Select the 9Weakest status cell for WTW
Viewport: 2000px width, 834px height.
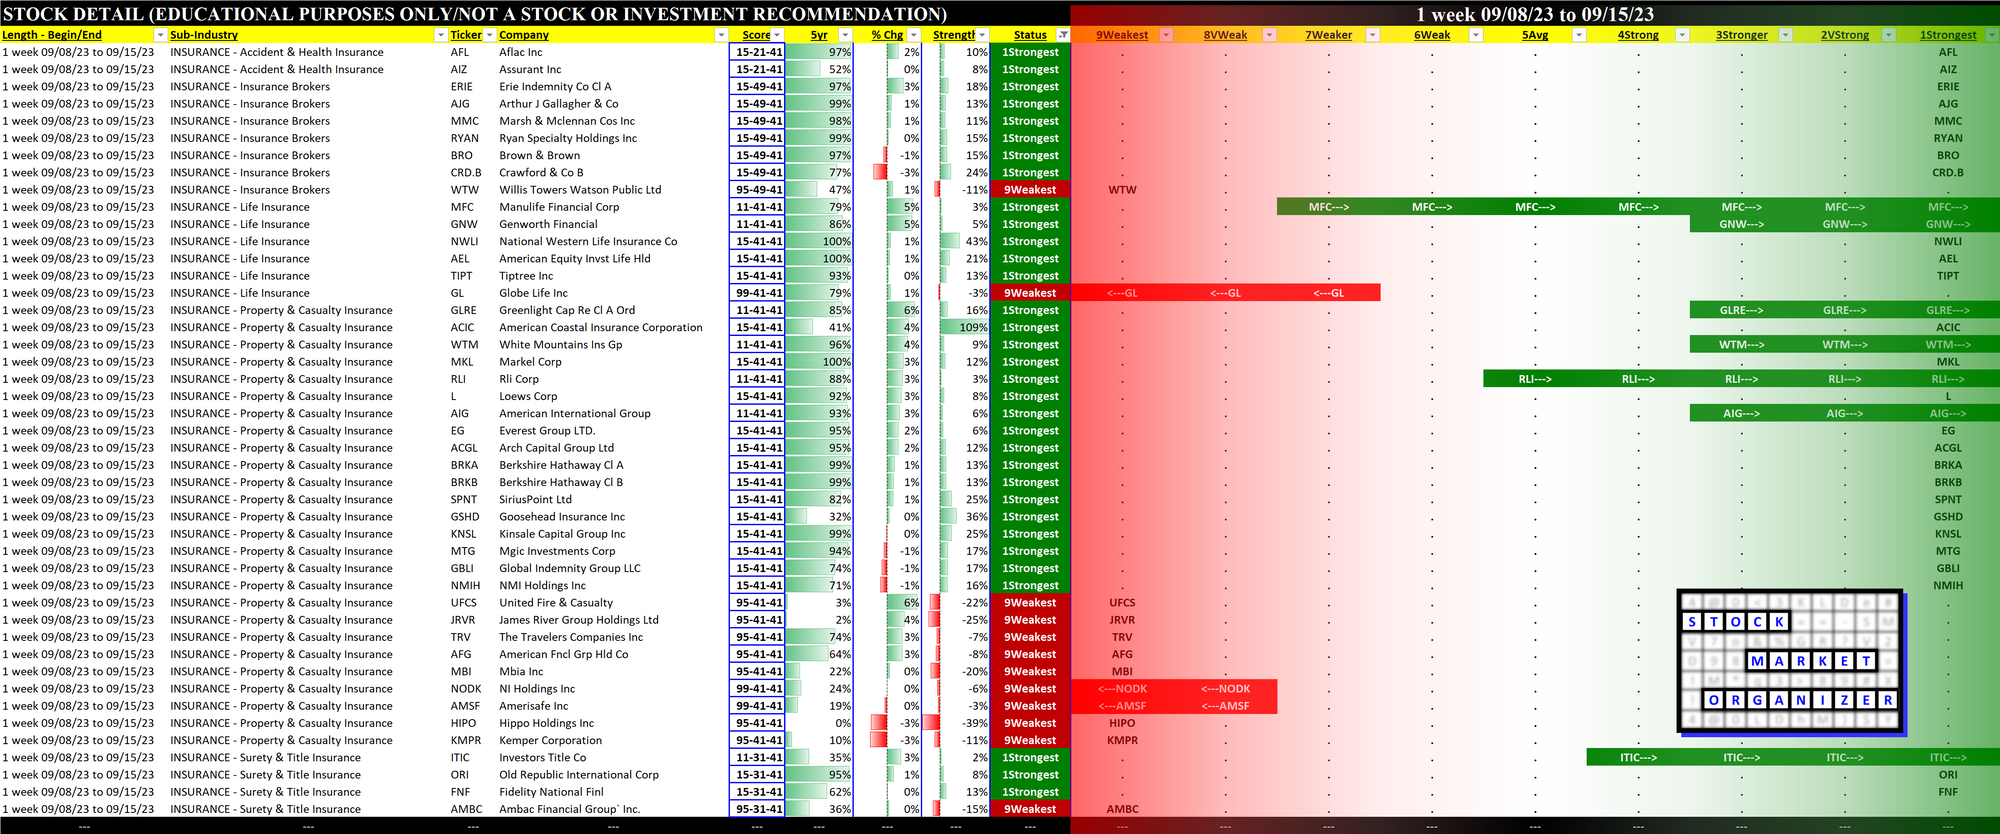click(x=1030, y=190)
